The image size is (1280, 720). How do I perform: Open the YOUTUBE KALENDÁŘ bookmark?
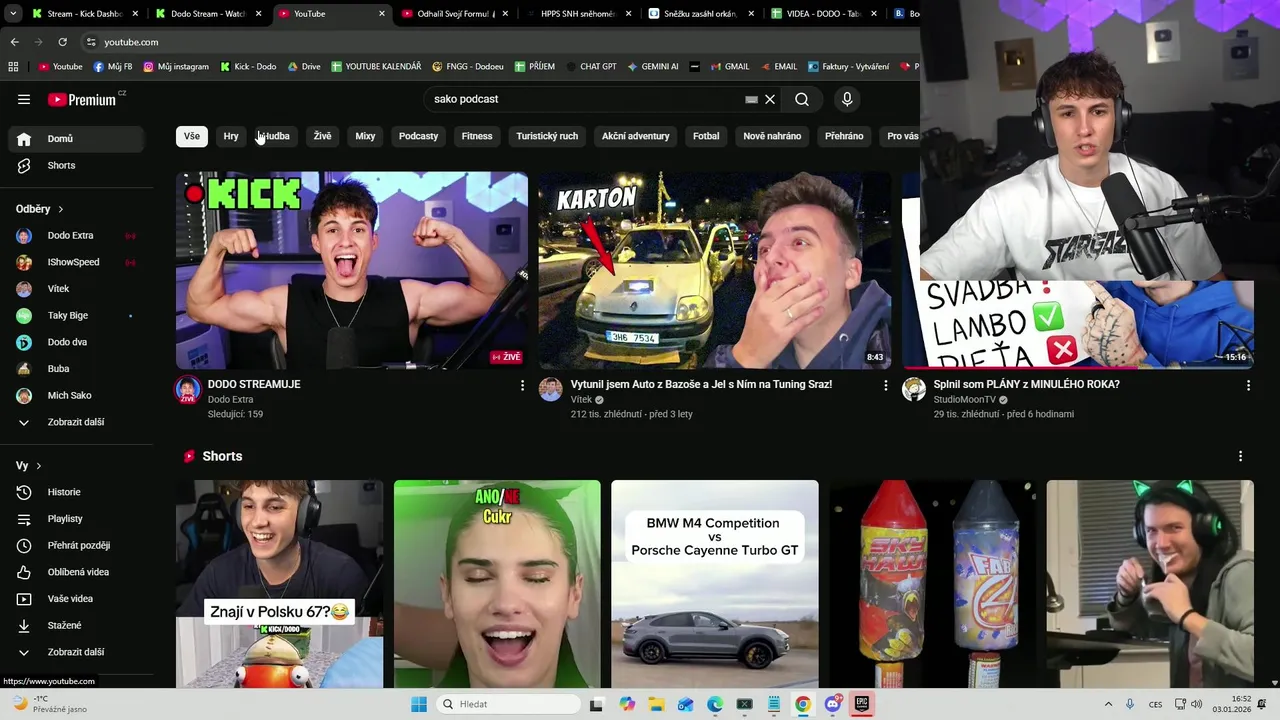coord(375,67)
